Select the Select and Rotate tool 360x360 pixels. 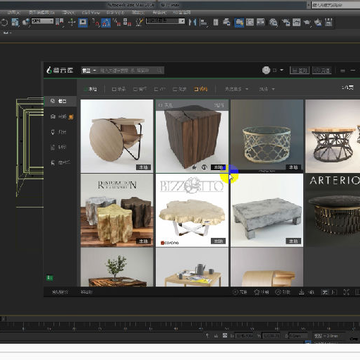[x=4, y=22]
